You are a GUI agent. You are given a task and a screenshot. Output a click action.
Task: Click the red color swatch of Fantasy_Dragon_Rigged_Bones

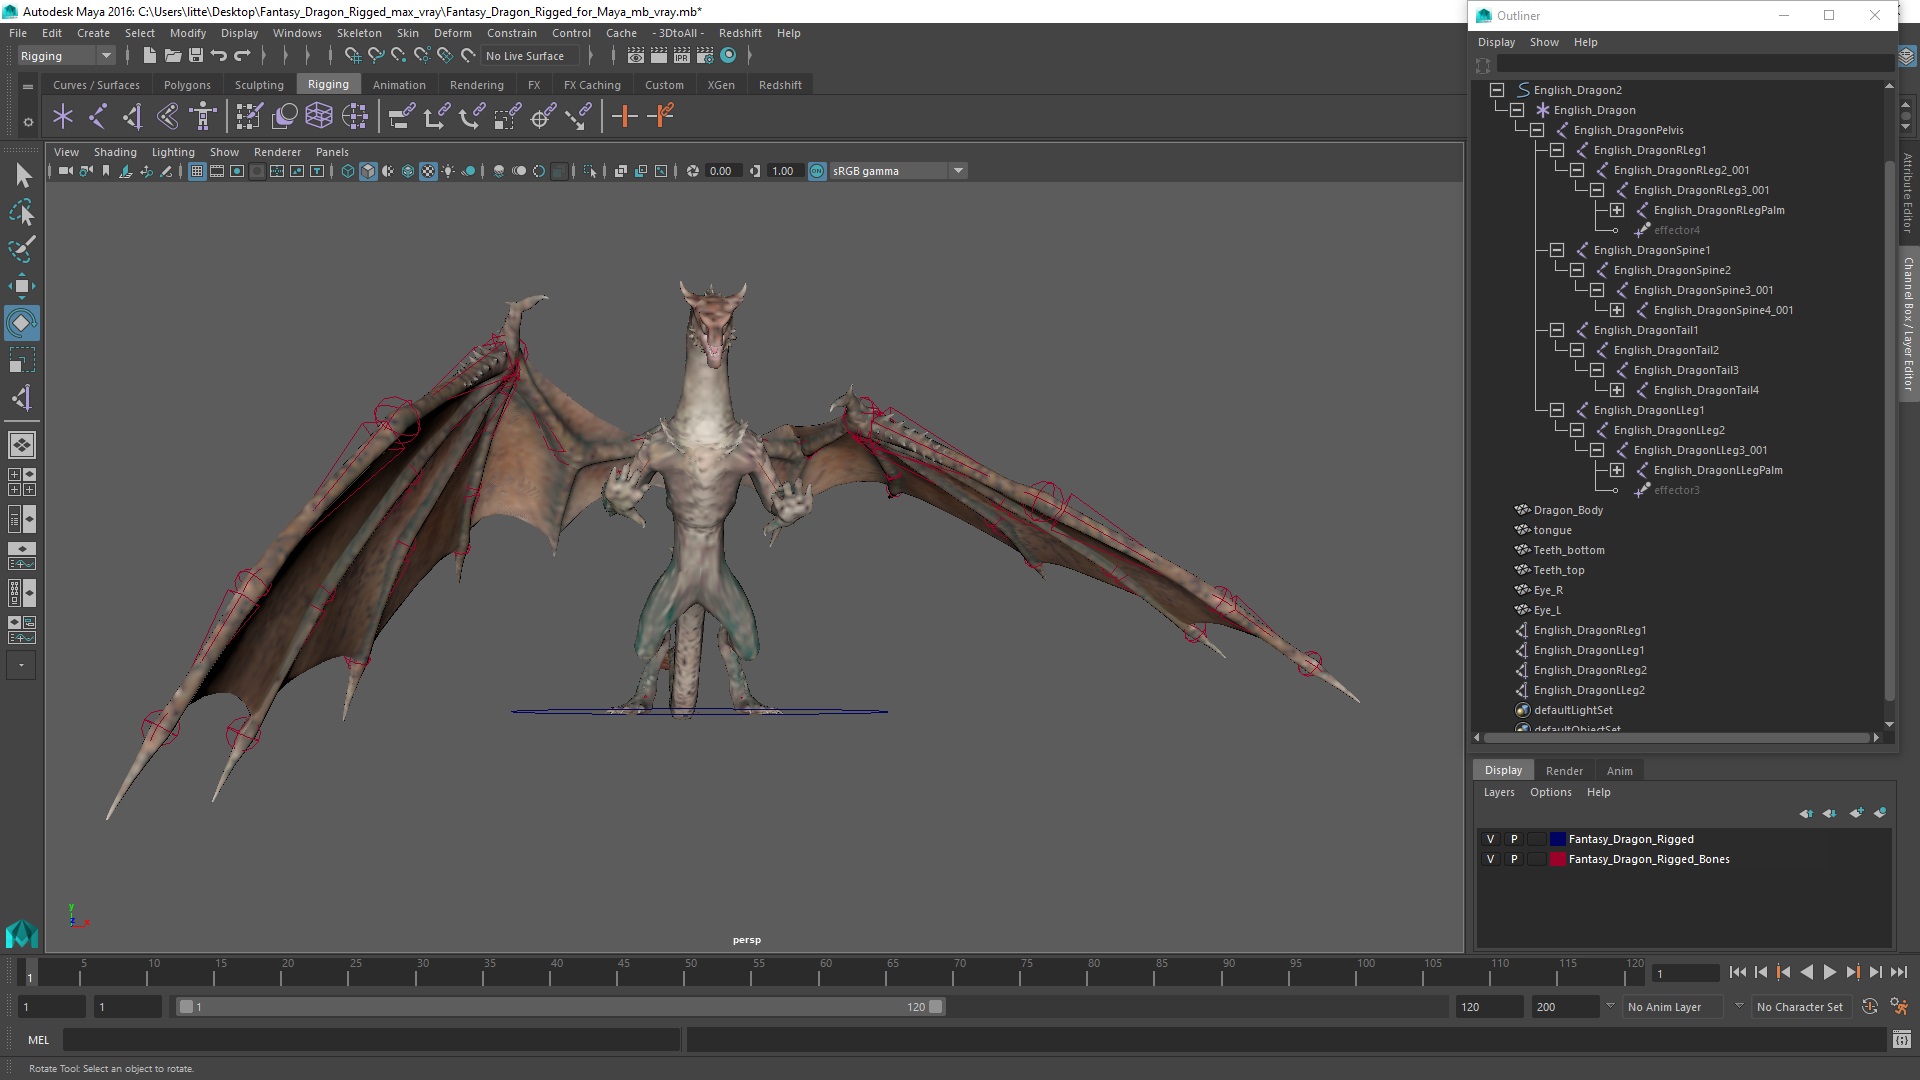(1557, 859)
